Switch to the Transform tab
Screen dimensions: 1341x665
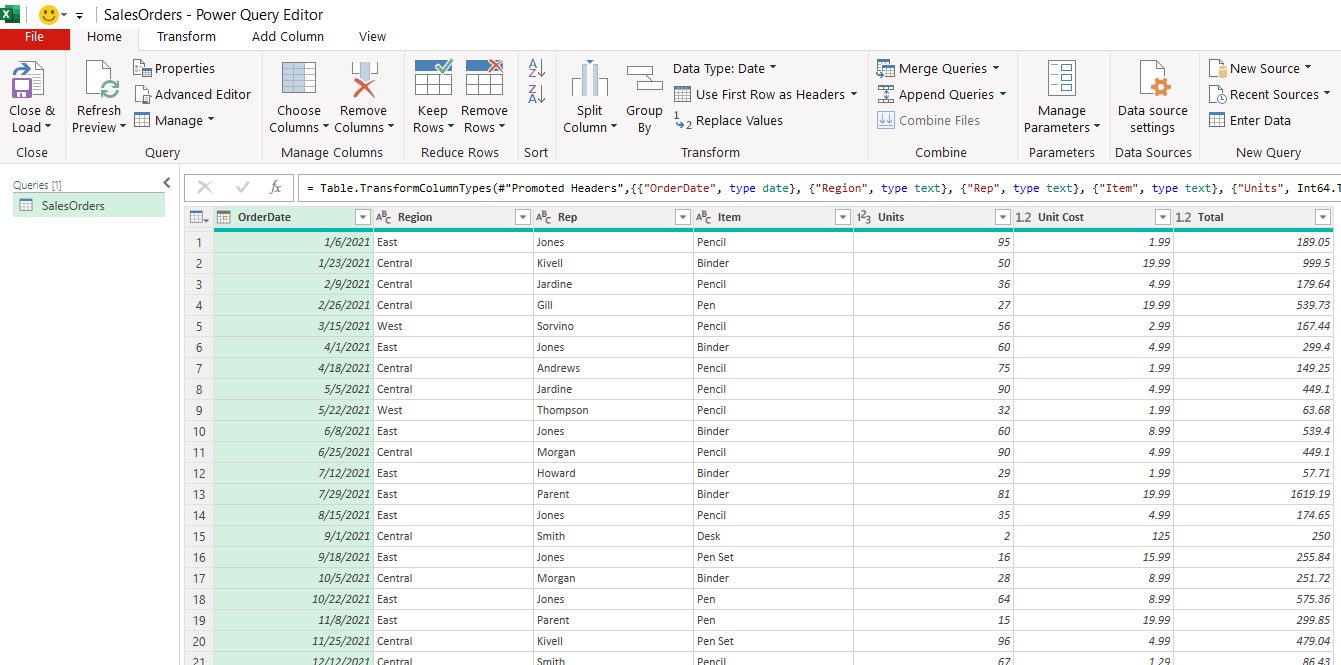click(x=186, y=36)
